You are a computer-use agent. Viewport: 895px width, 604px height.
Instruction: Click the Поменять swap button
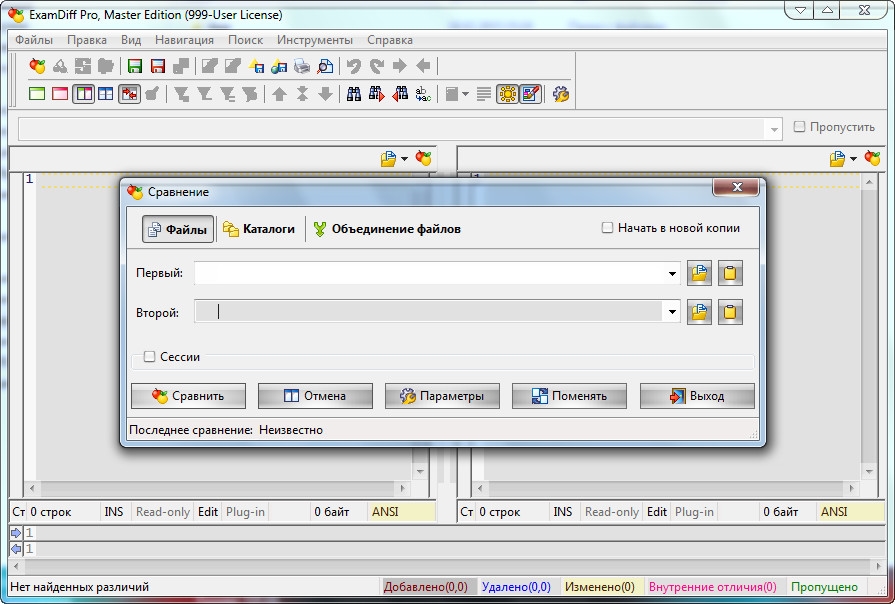[569, 396]
